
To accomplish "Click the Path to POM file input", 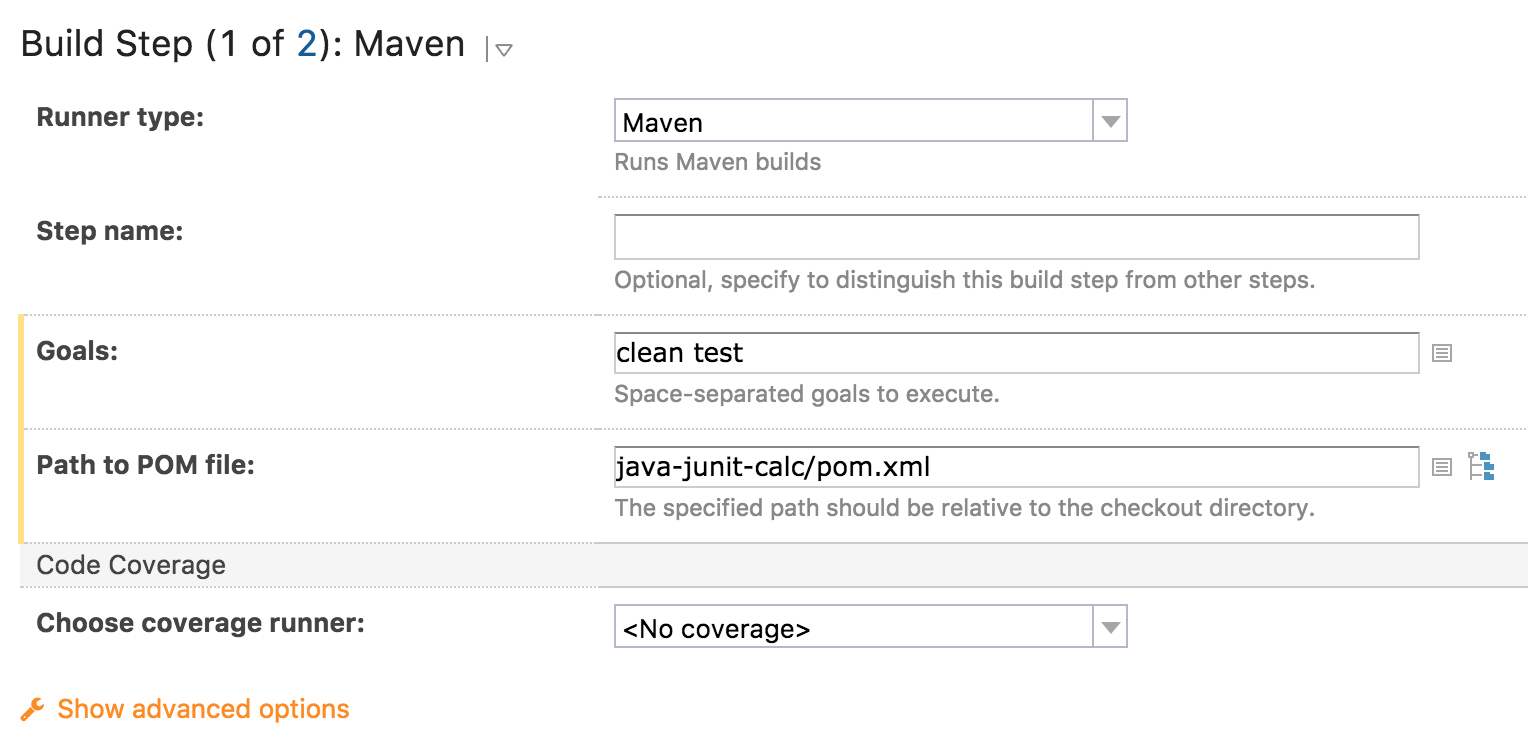I will (1016, 466).
